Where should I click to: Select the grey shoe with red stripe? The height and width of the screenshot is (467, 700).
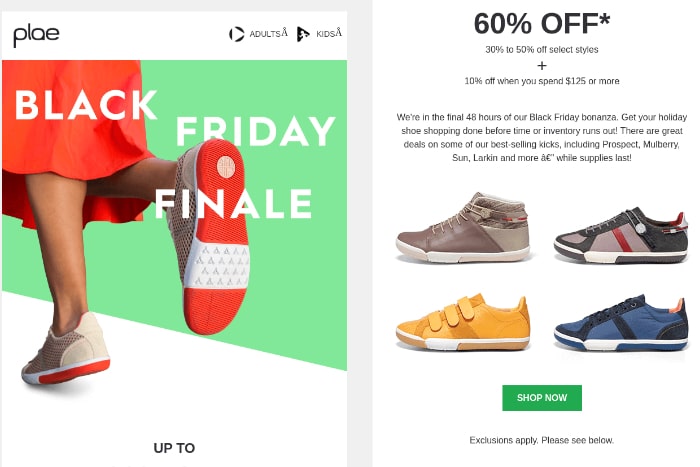point(621,235)
